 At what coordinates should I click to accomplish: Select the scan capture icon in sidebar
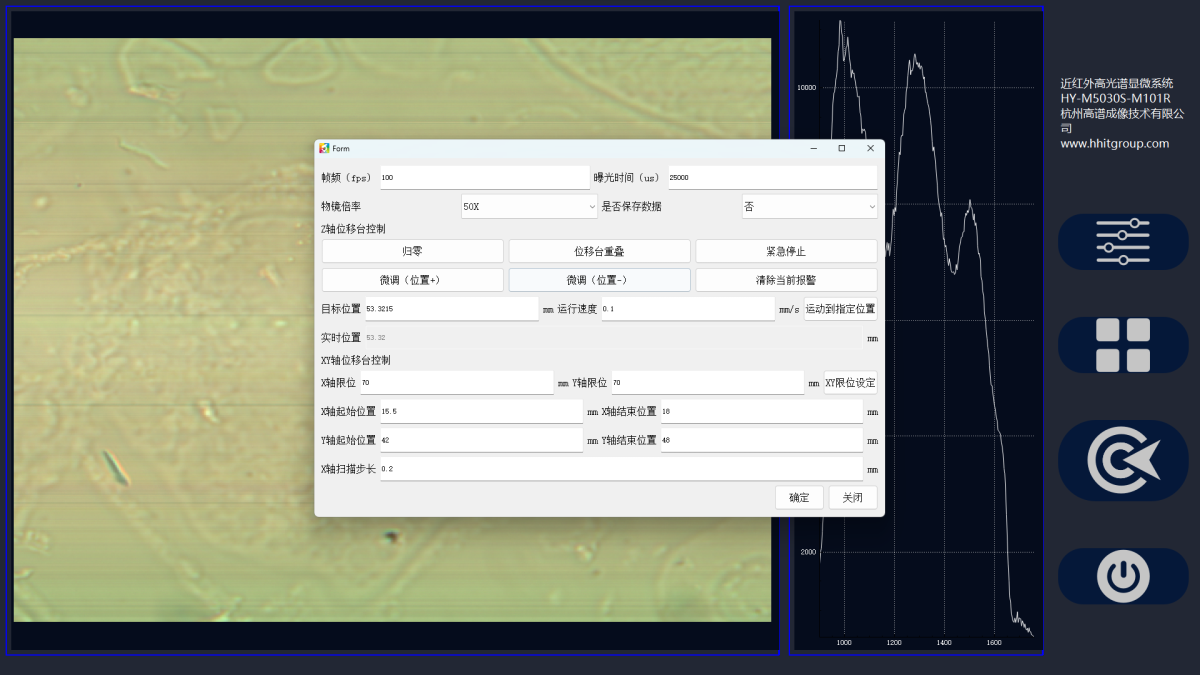pyautogui.click(x=1122, y=459)
